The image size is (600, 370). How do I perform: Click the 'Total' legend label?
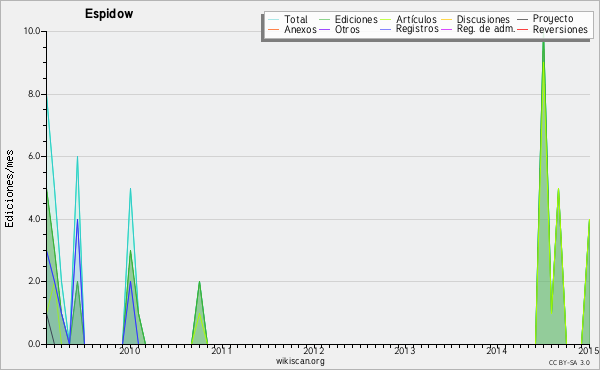(x=296, y=19)
